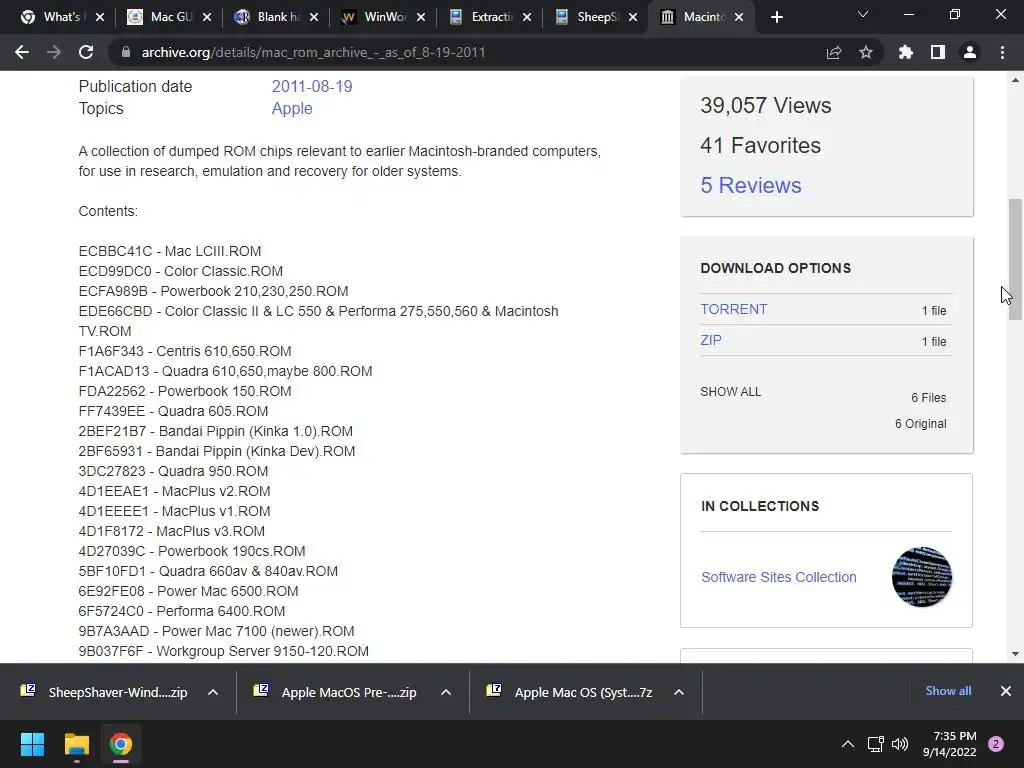Open a new browser tab
The image size is (1024, 768).
[776, 17]
